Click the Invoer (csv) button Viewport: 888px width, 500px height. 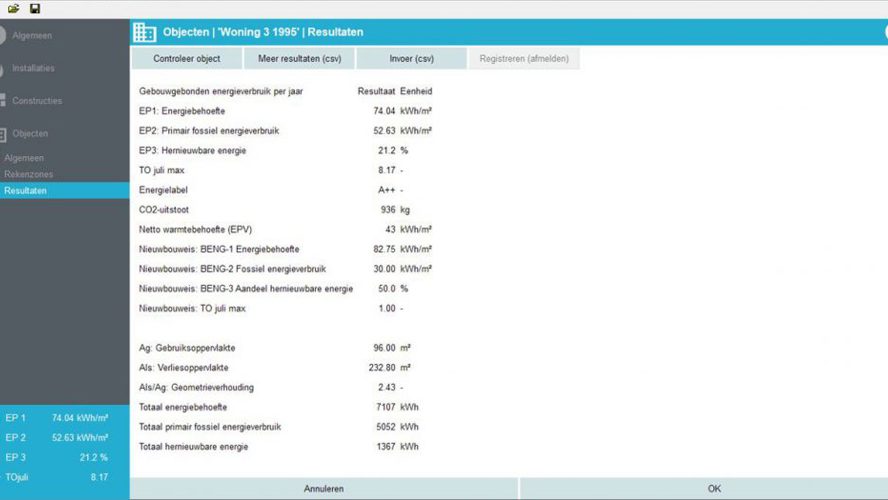pyautogui.click(x=411, y=59)
